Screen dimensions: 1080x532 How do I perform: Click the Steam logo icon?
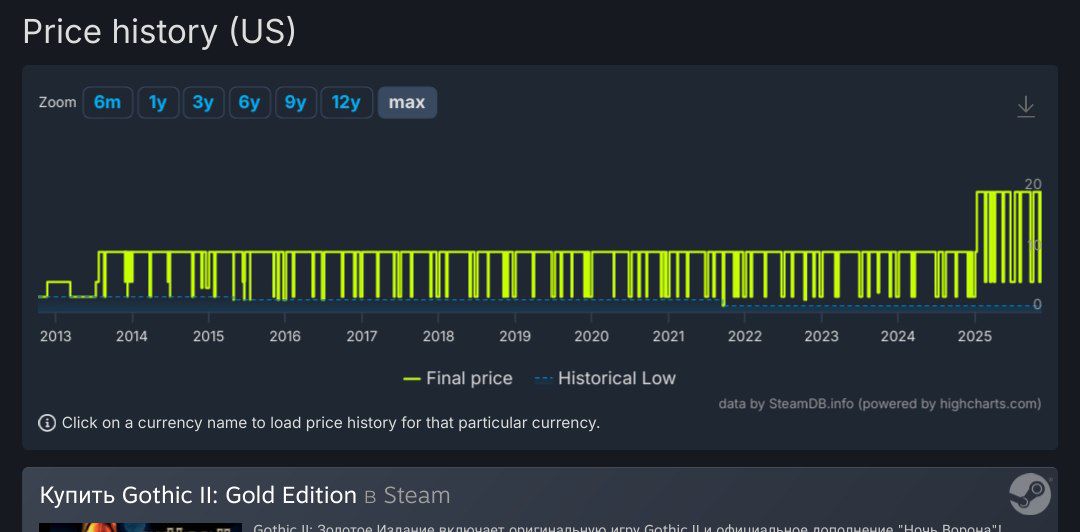pos(1030,494)
